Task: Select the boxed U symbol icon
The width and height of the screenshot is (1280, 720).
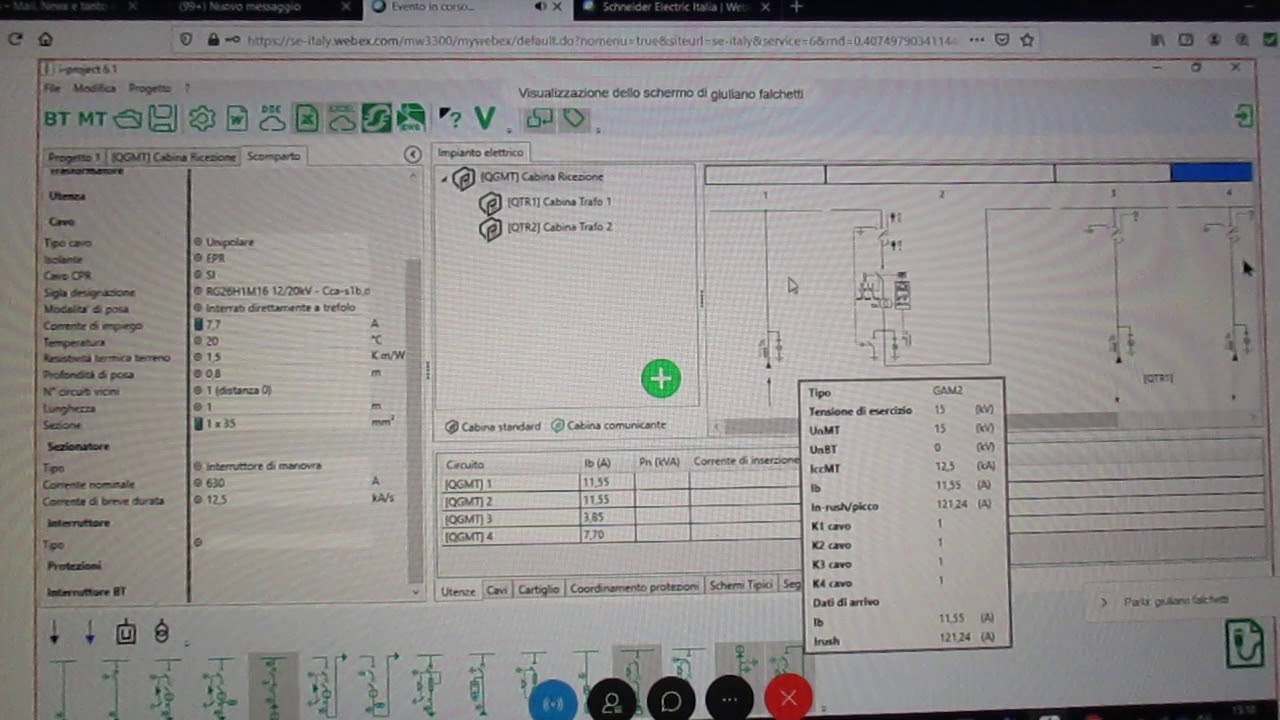Action: 125,632
